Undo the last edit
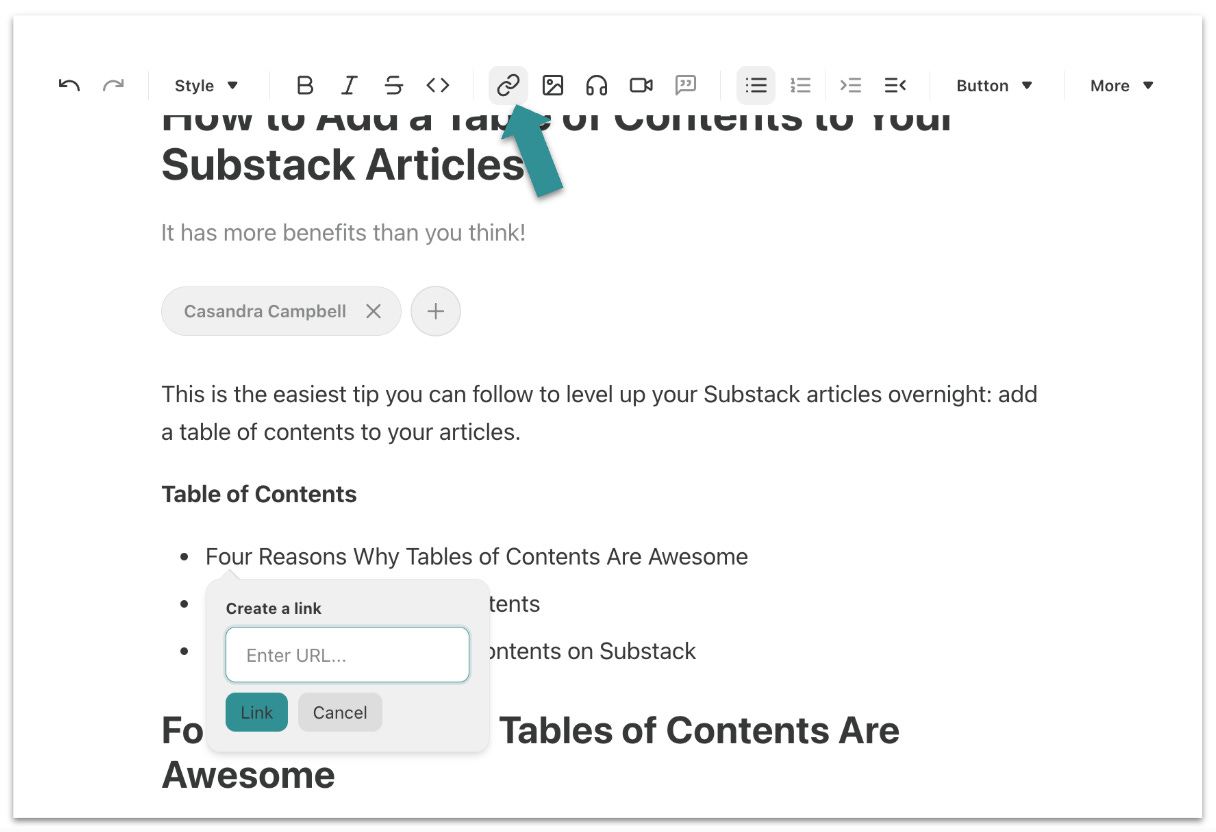1216x832 pixels. tap(69, 86)
